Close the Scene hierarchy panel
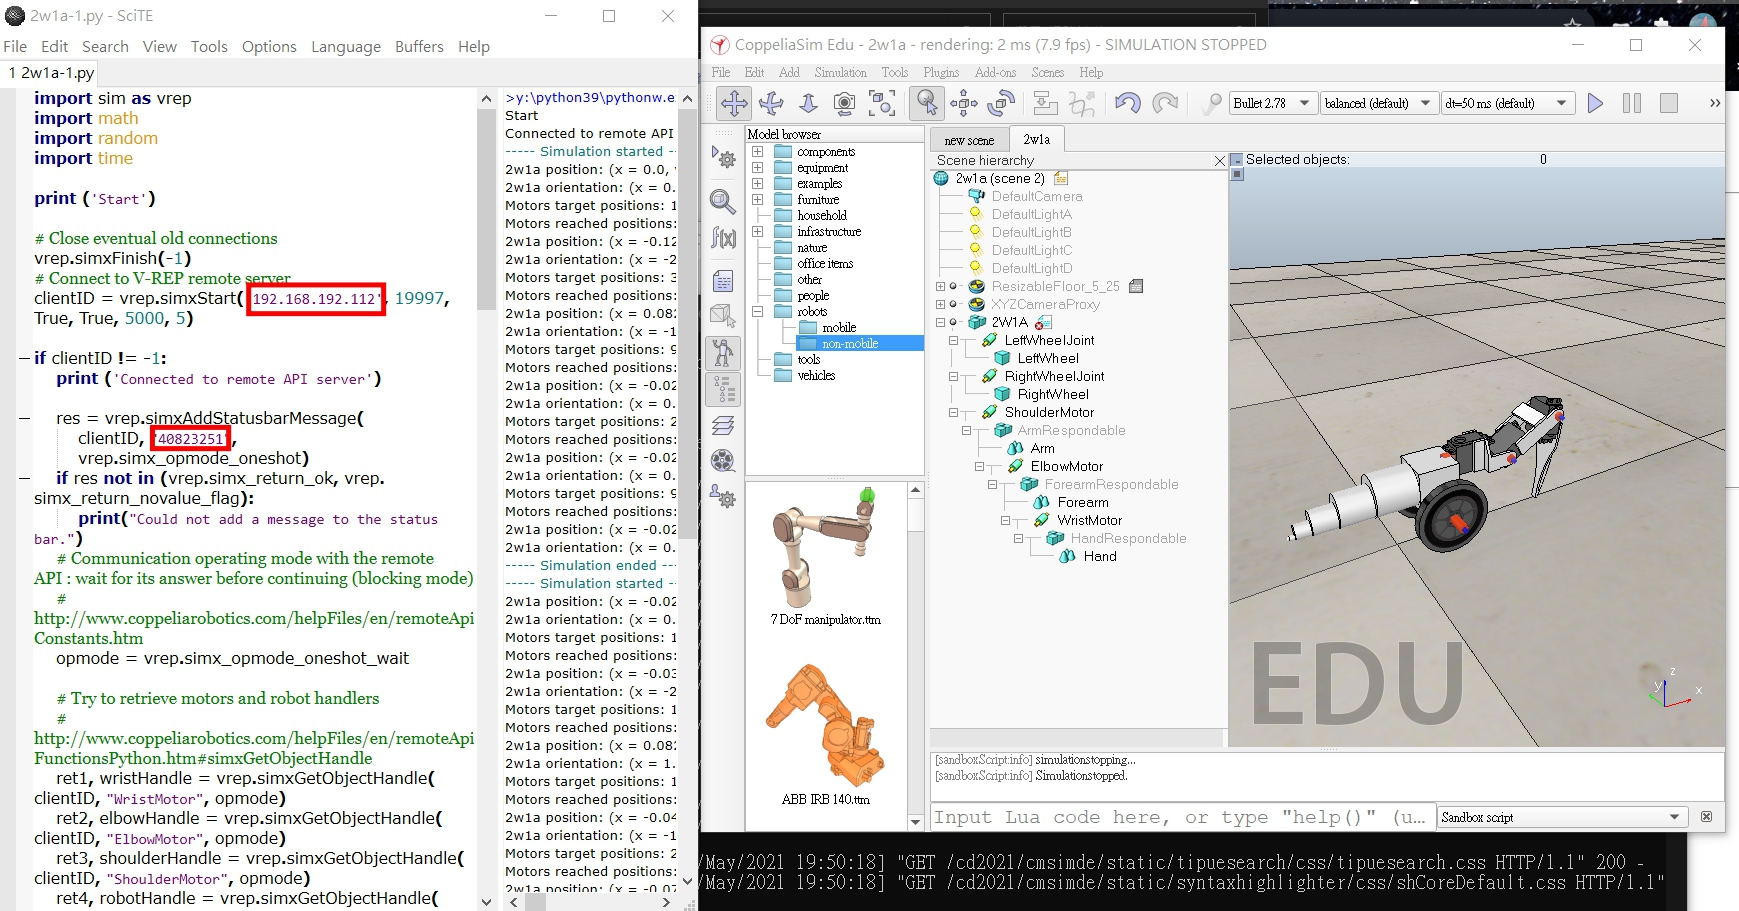 [x=1219, y=160]
